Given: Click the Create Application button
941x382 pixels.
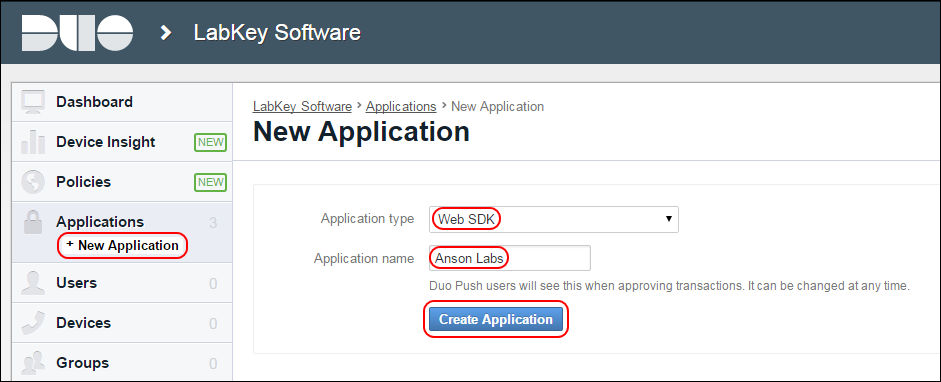Looking at the screenshot, I should coord(496,319).
